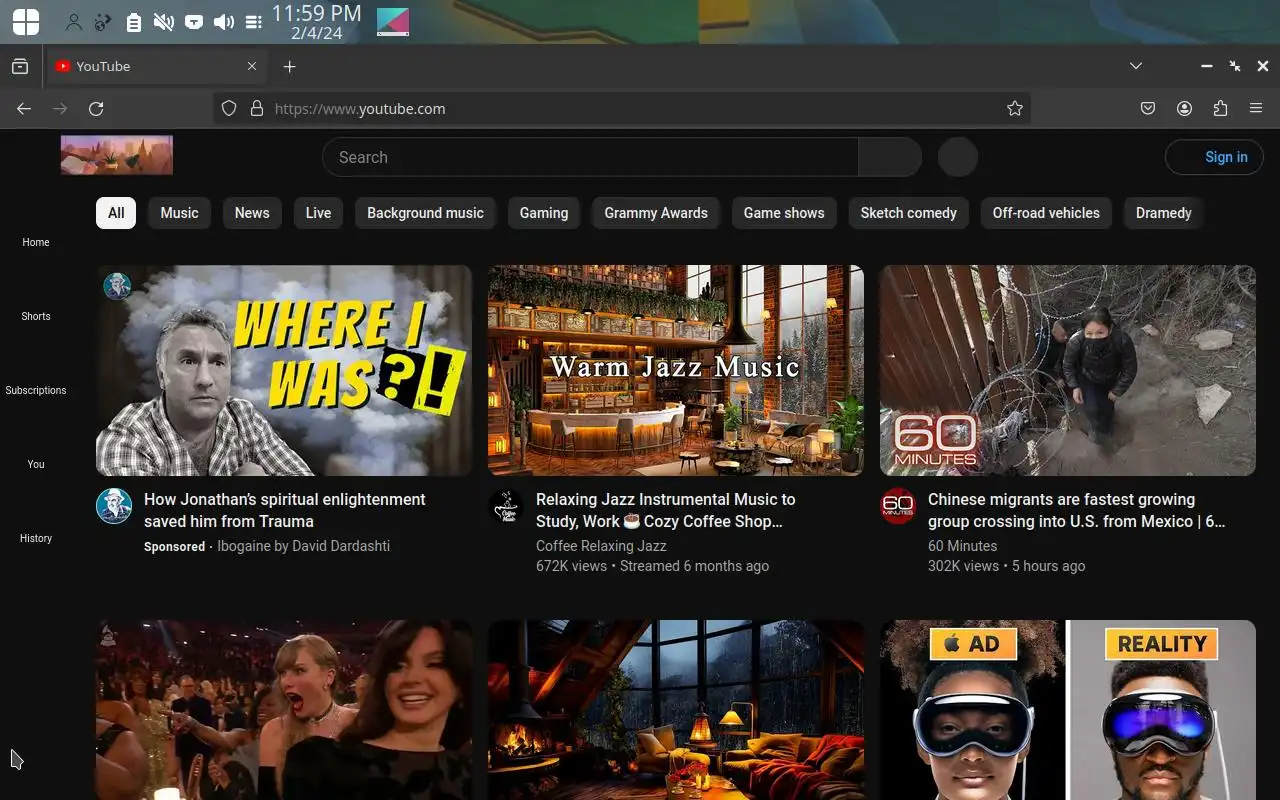
Task: Select the Grammy Awards chip
Action: coord(656,213)
